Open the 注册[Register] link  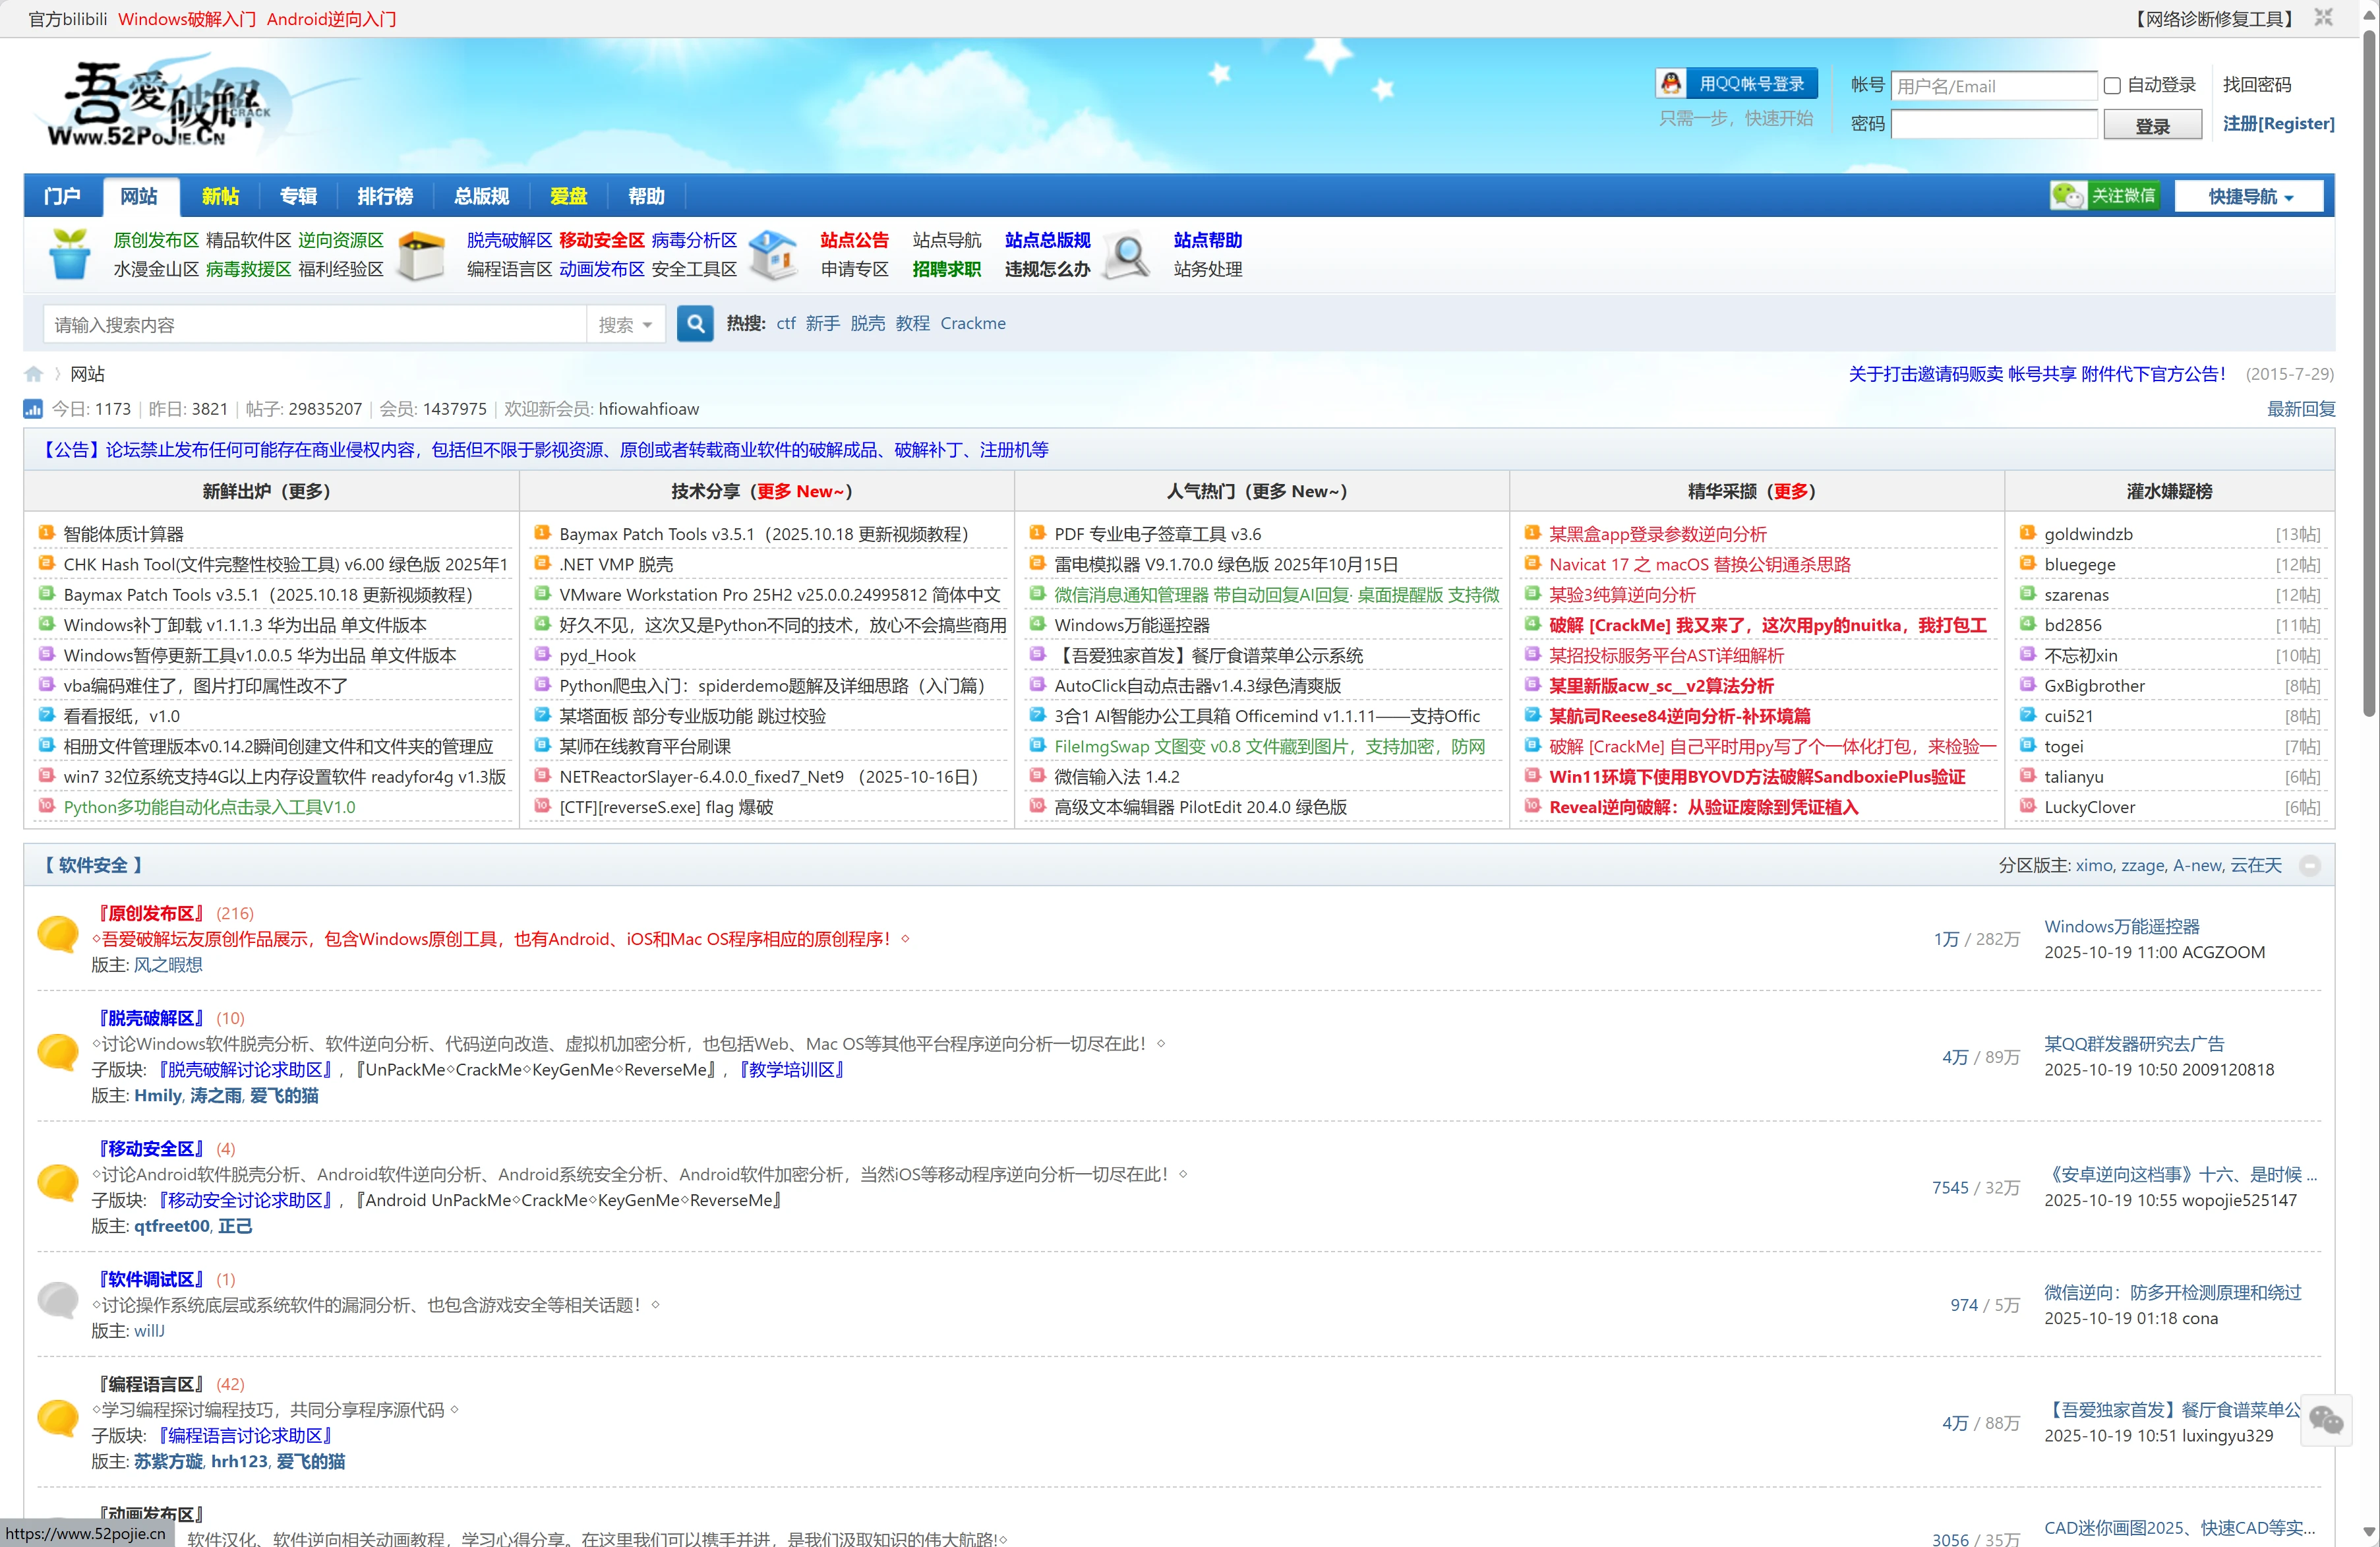2278,124
